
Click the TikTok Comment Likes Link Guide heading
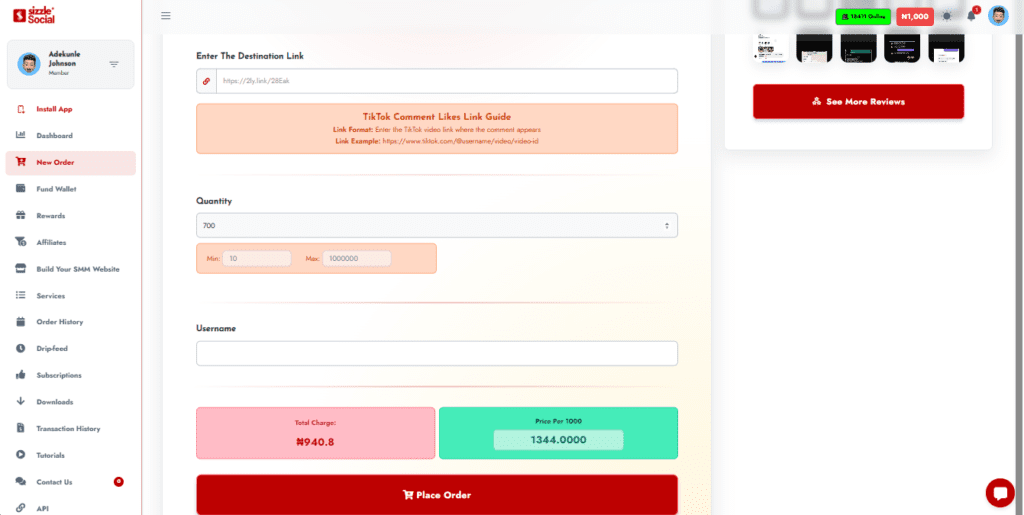point(437,117)
